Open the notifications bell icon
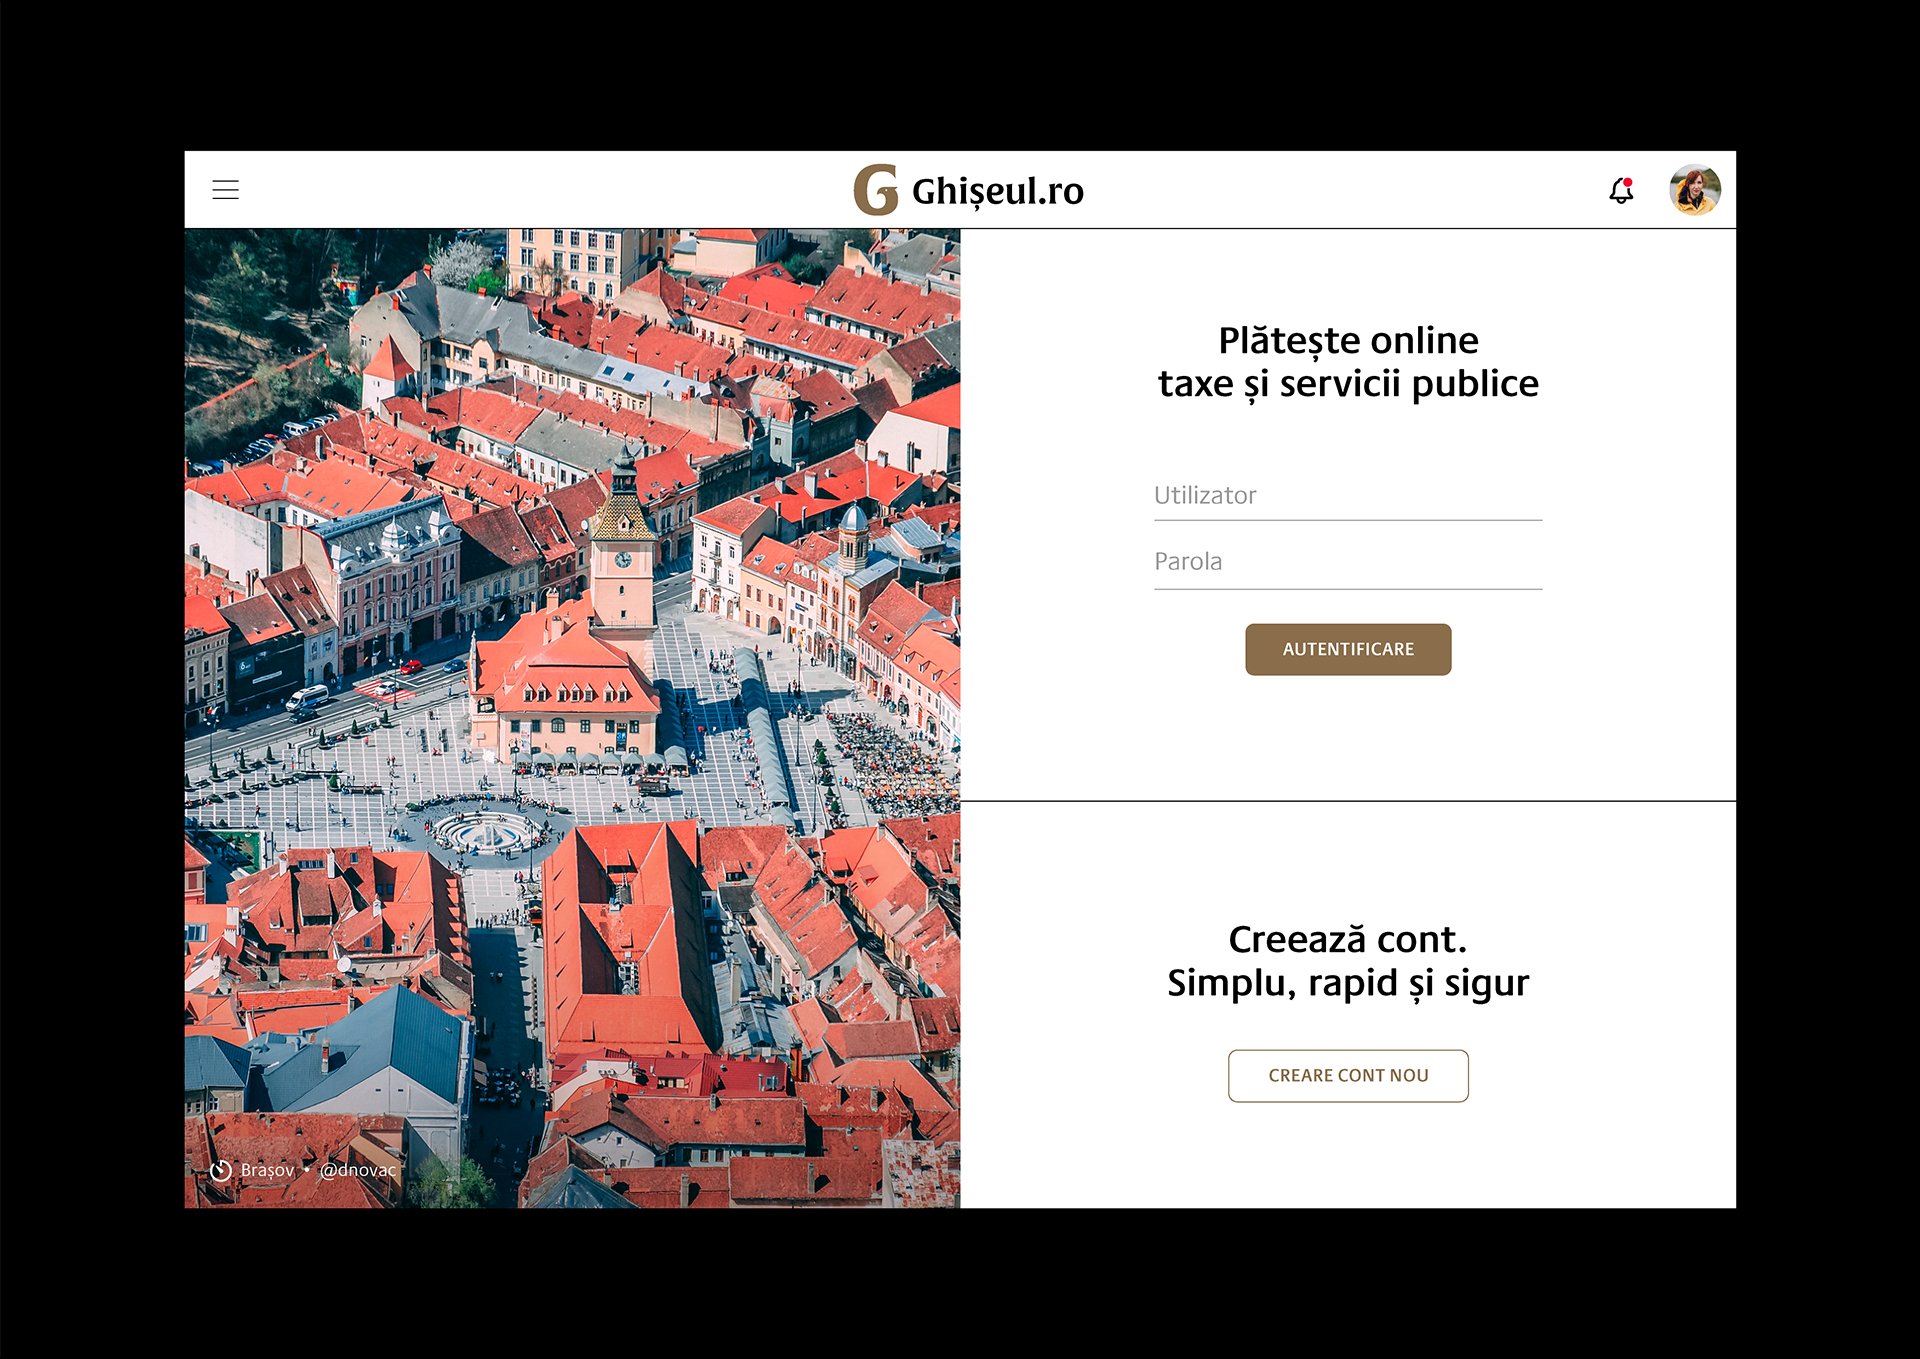 [x=1621, y=190]
